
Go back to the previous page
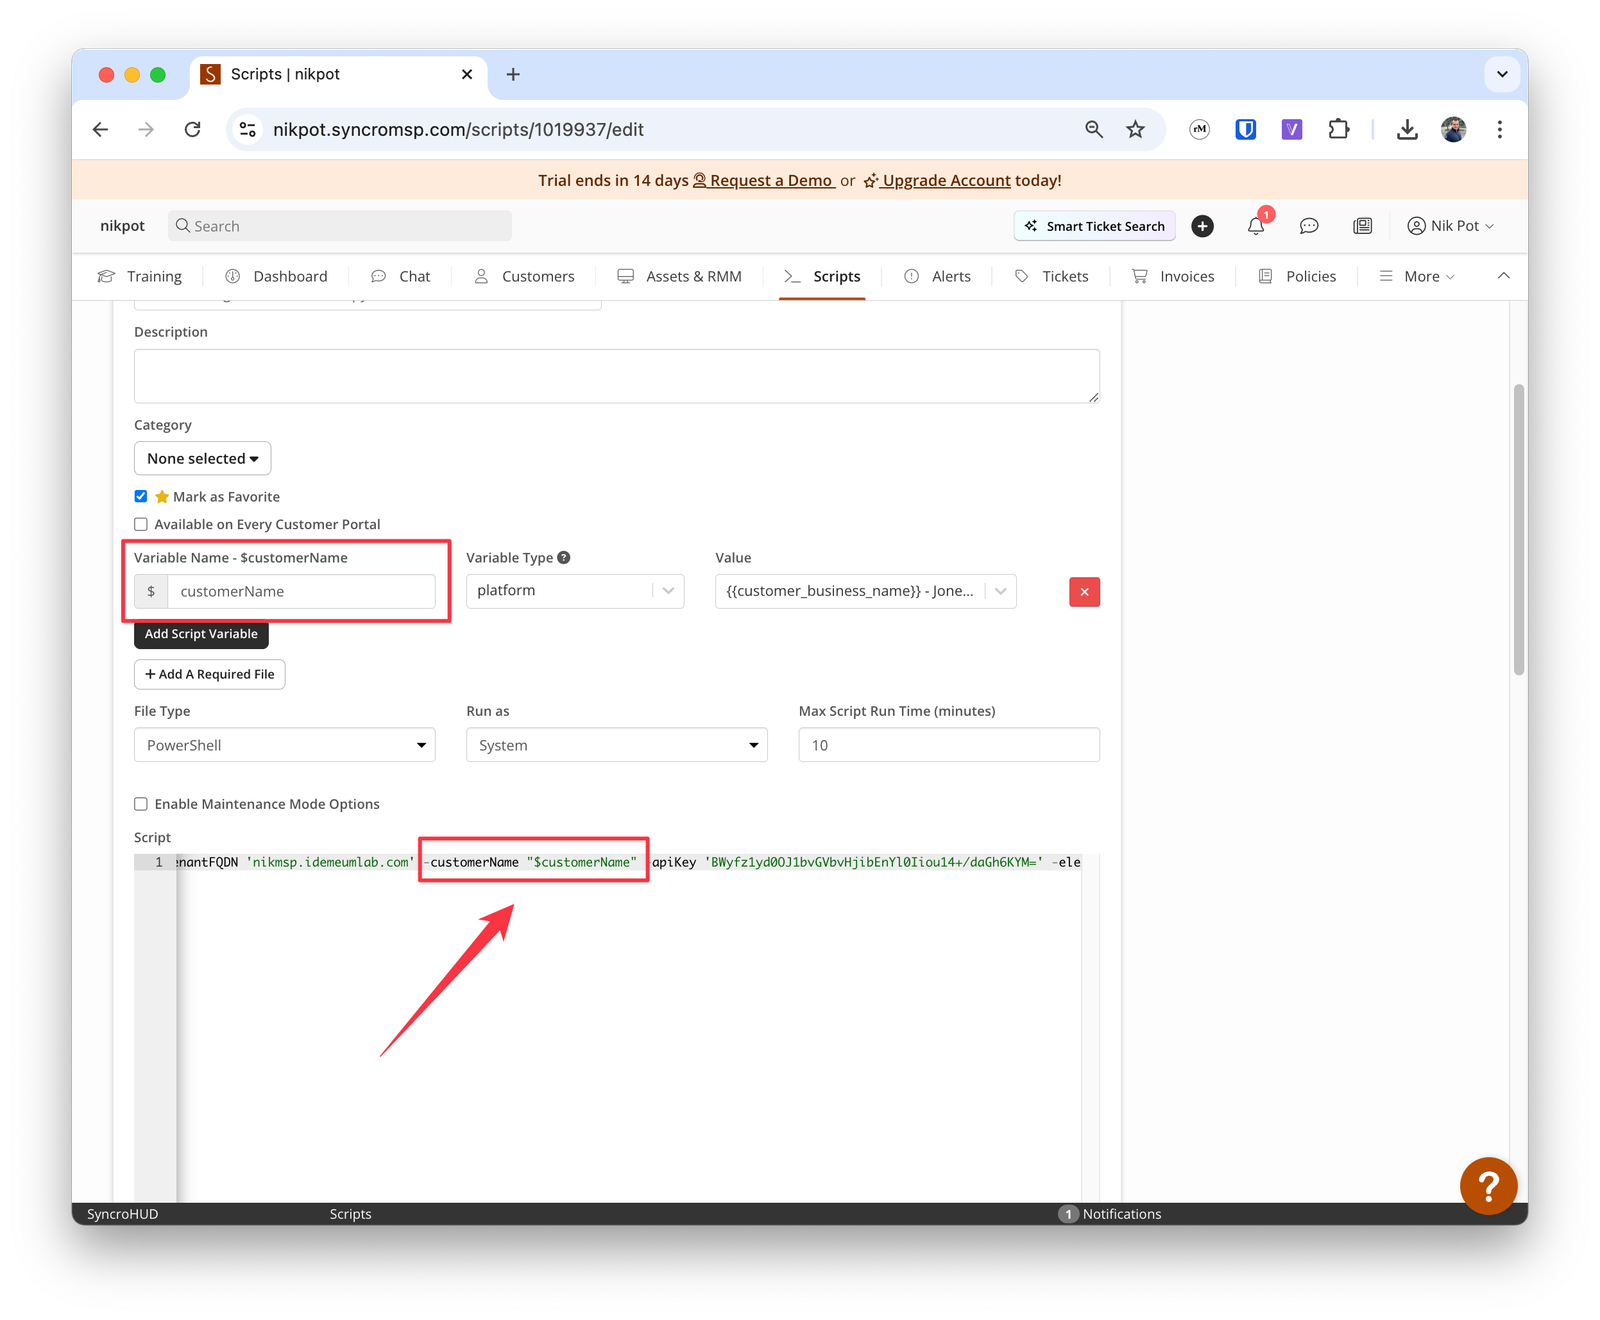tap(100, 129)
